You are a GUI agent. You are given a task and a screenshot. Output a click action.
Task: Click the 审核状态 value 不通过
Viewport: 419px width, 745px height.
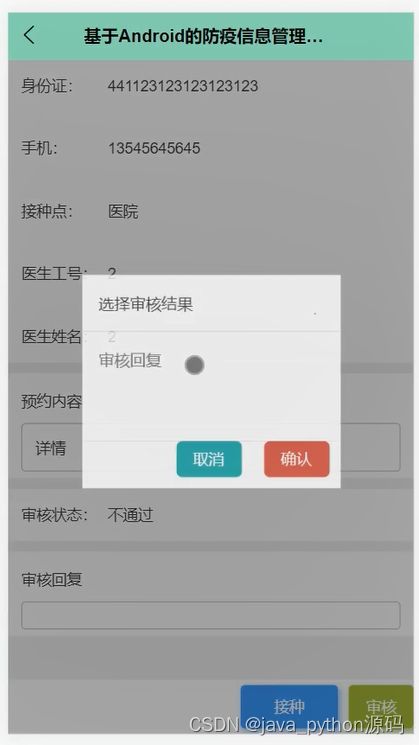coord(130,515)
